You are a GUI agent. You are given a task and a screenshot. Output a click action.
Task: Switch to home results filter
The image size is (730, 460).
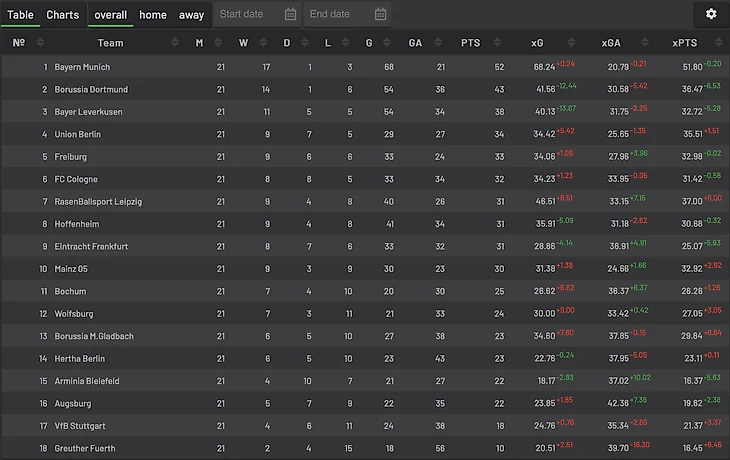click(153, 15)
